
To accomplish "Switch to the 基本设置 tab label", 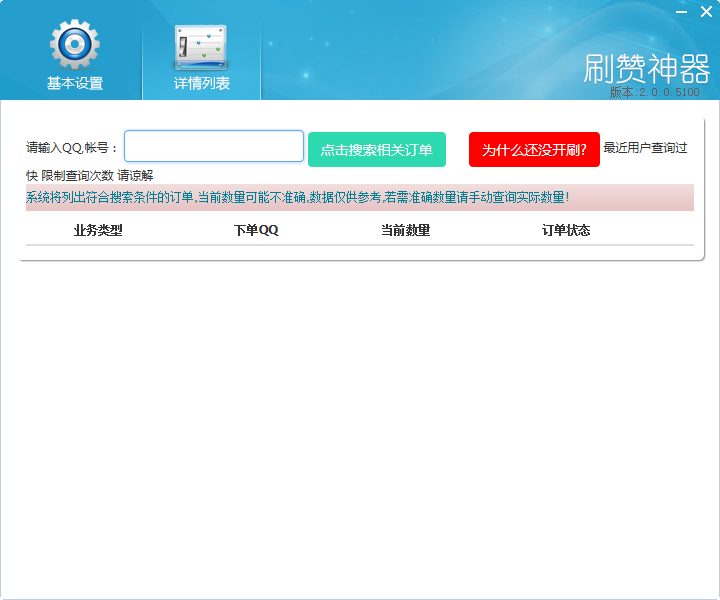I will pyautogui.click(x=75, y=83).
